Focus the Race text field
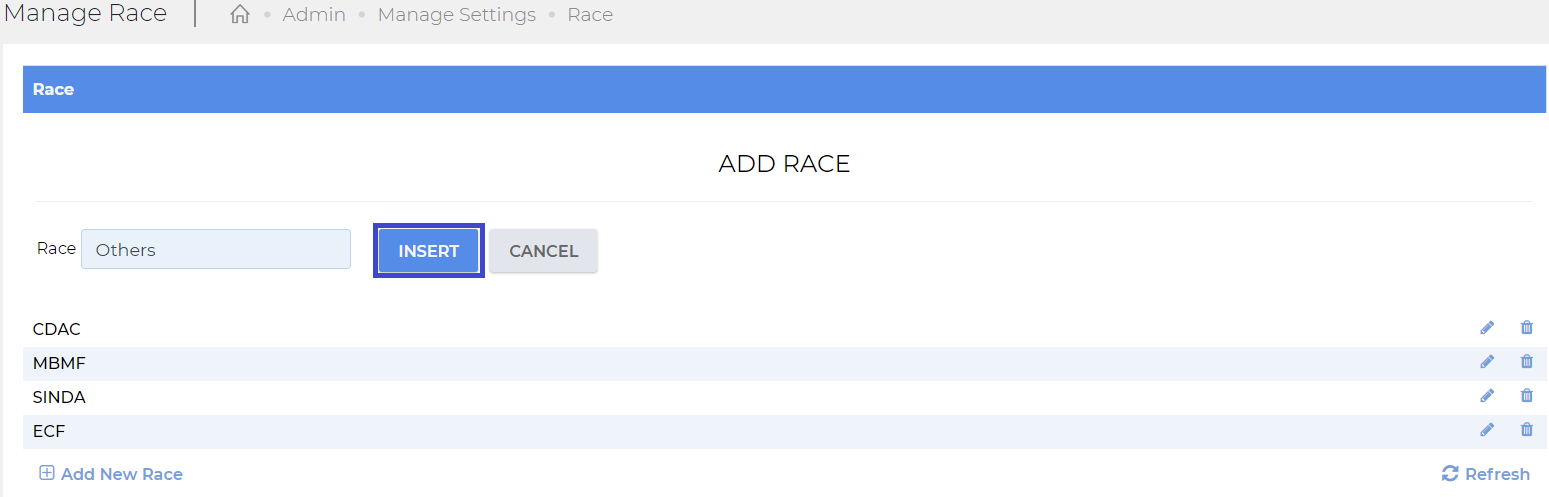The image size is (1549, 497). (x=216, y=249)
